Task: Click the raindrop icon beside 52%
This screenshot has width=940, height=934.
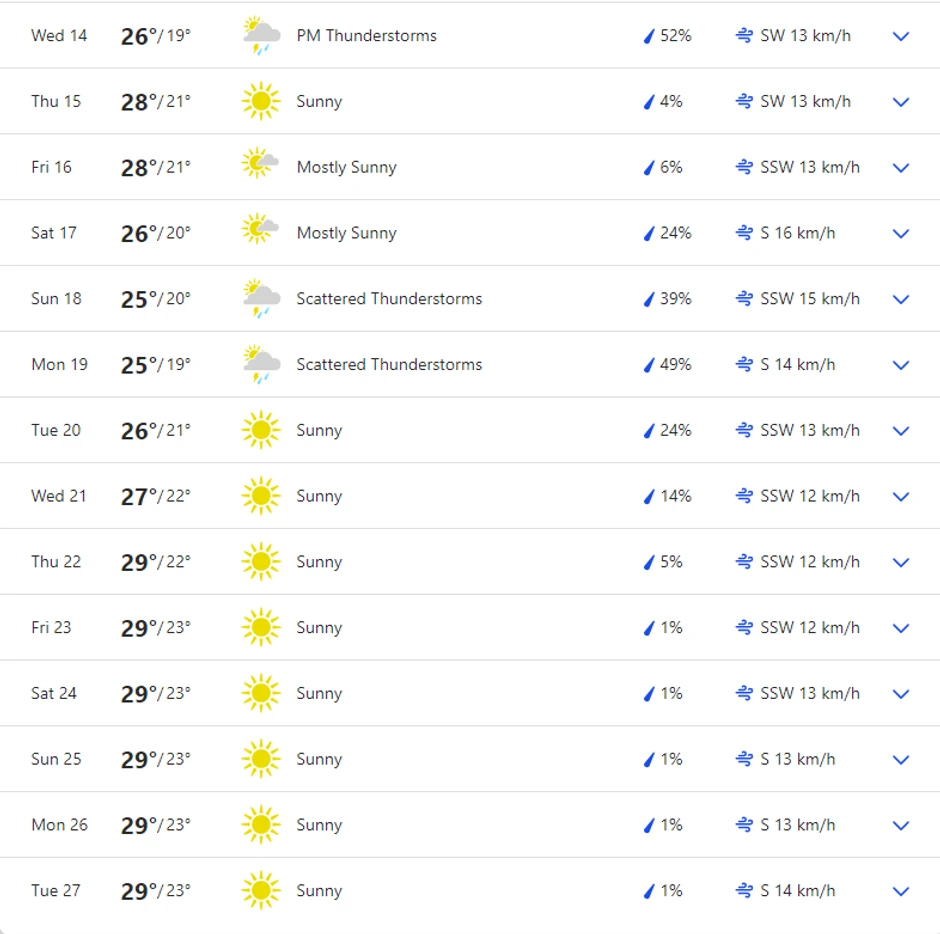Action: (648, 36)
